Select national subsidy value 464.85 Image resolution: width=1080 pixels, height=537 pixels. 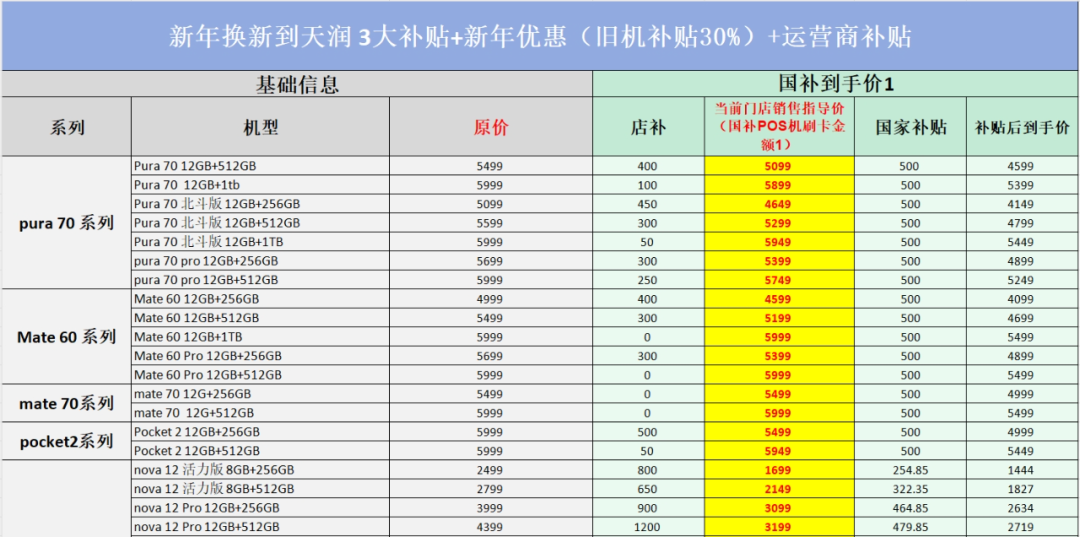(x=911, y=508)
